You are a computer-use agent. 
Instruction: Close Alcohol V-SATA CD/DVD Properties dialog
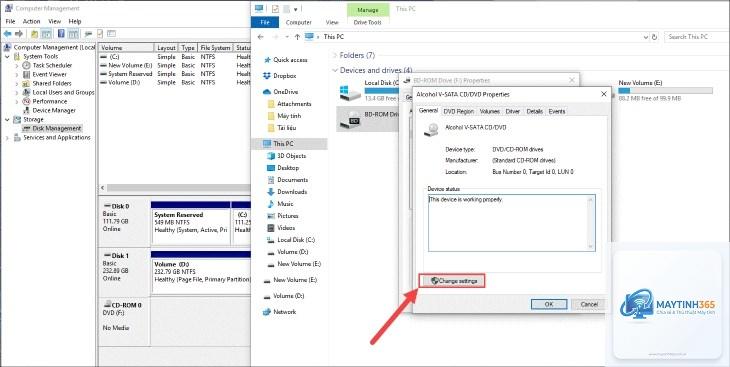pyautogui.click(x=604, y=94)
